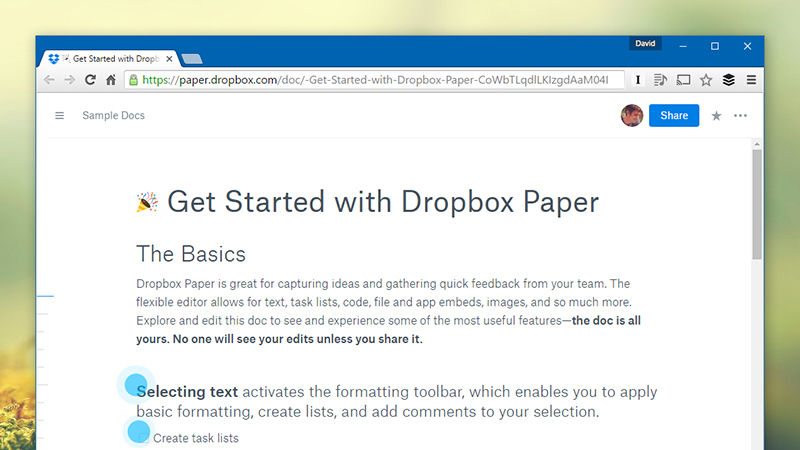This screenshot has width=800, height=450.
Task: Open the Chrome hamburger menu
Action: 751,80
